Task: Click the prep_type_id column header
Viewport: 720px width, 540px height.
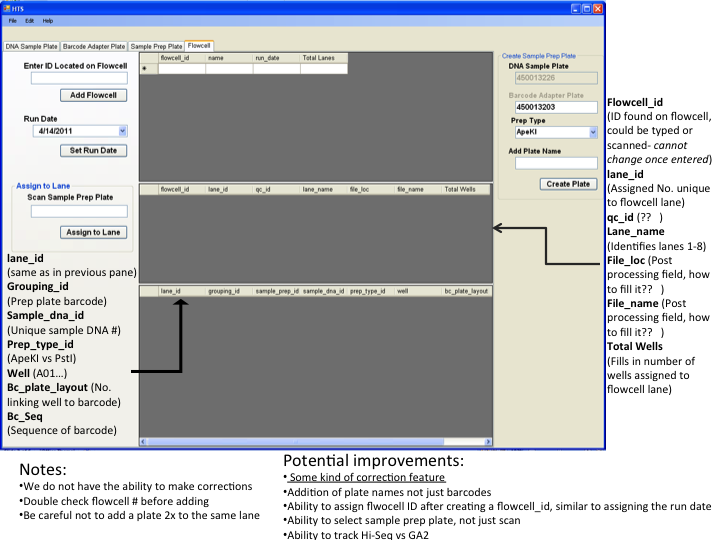Action: coord(371,291)
